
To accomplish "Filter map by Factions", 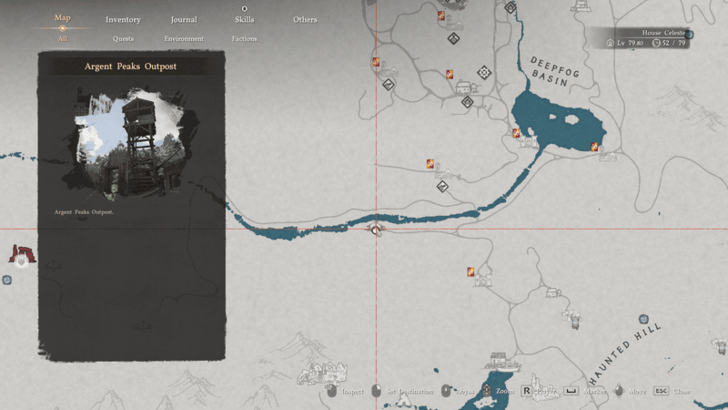I will pos(244,39).
